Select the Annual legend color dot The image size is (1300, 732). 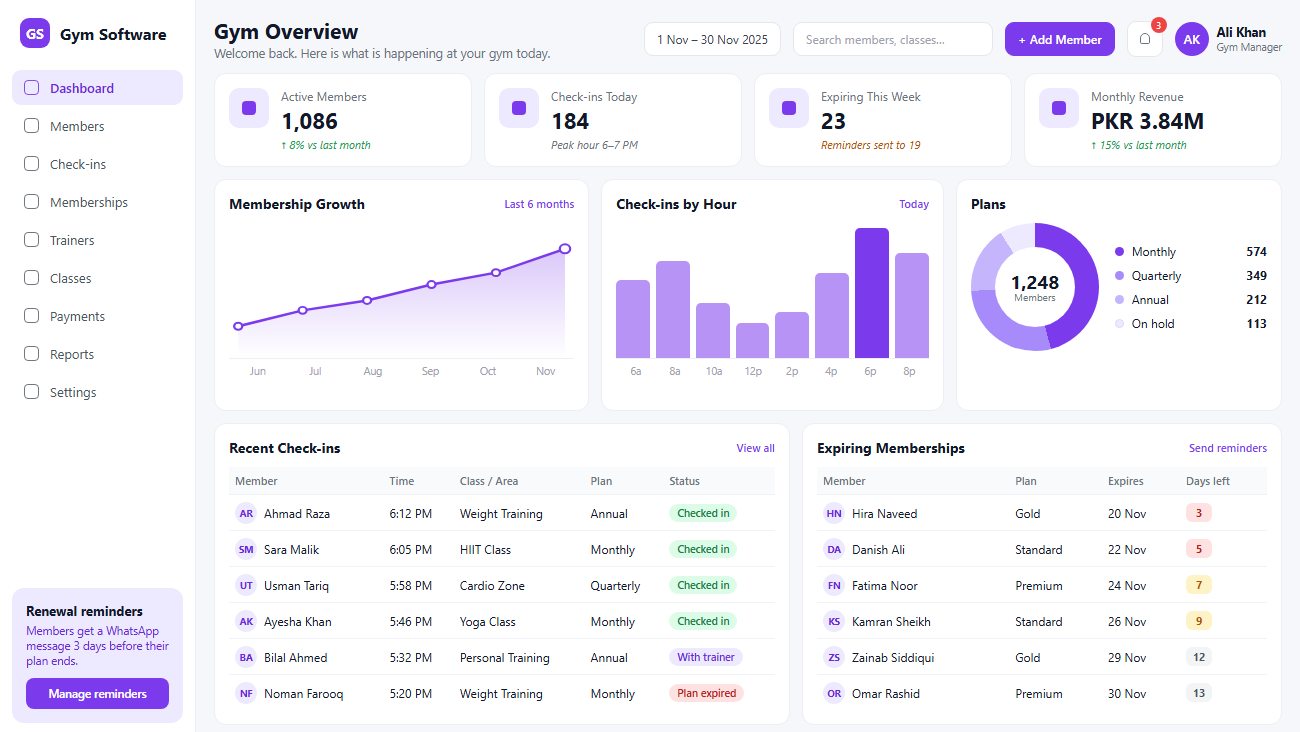pyautogui.click(x=1119, y=300)
